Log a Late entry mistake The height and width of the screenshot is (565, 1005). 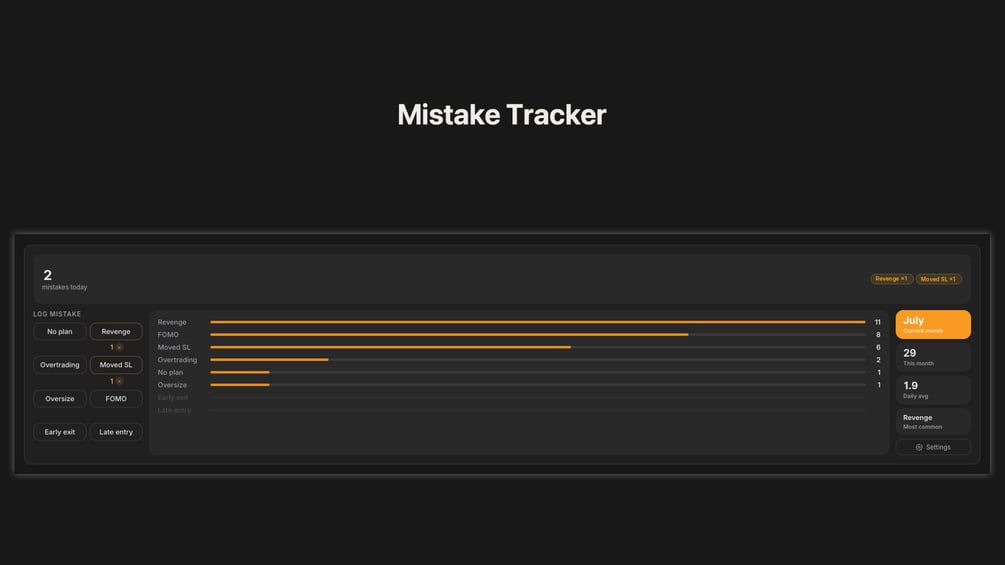click(x=116, y=432)
